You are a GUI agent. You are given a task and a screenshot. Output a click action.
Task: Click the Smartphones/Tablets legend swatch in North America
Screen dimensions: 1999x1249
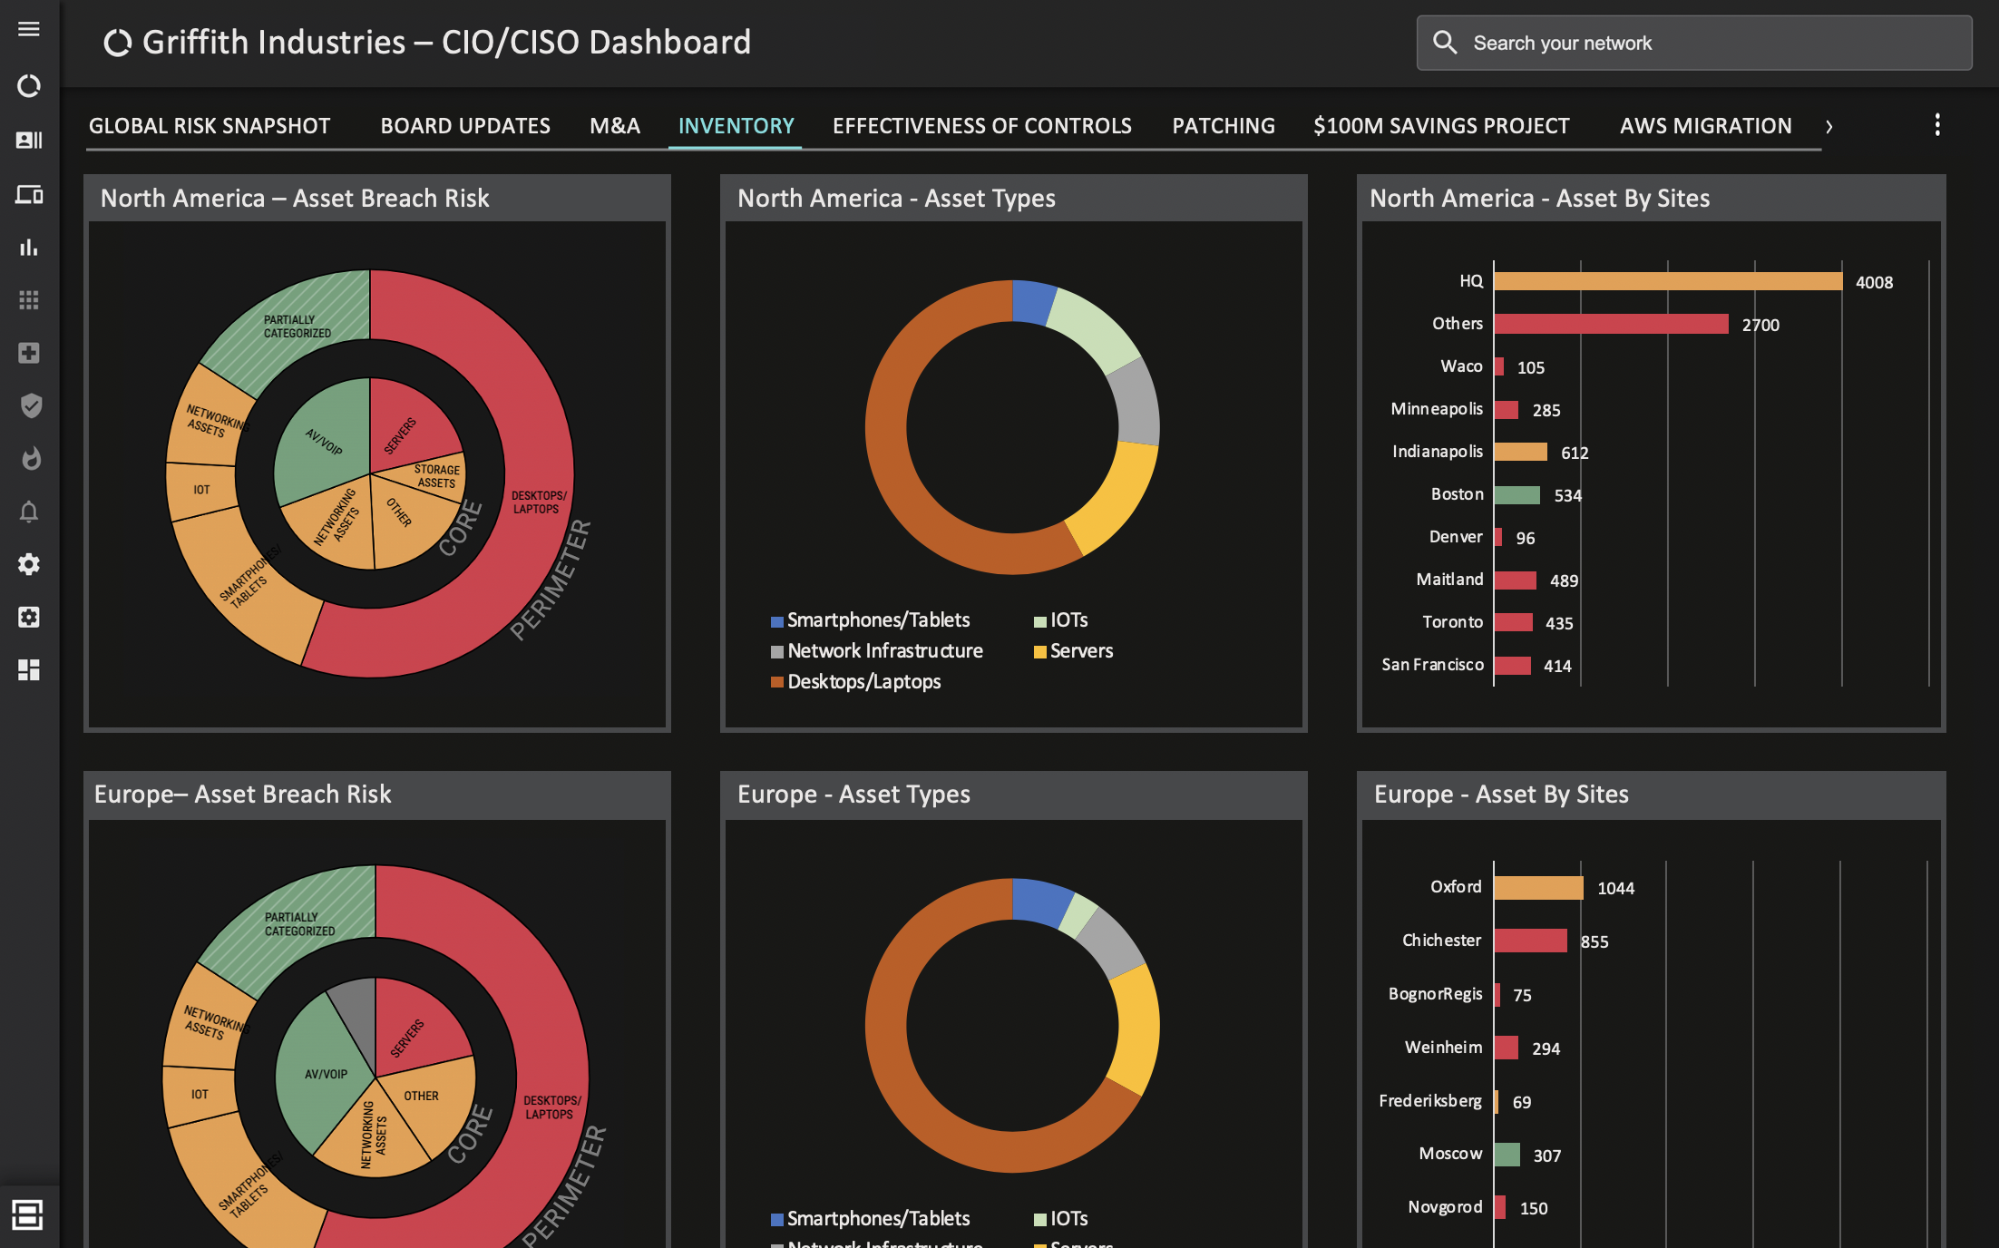tap(777, 622)
